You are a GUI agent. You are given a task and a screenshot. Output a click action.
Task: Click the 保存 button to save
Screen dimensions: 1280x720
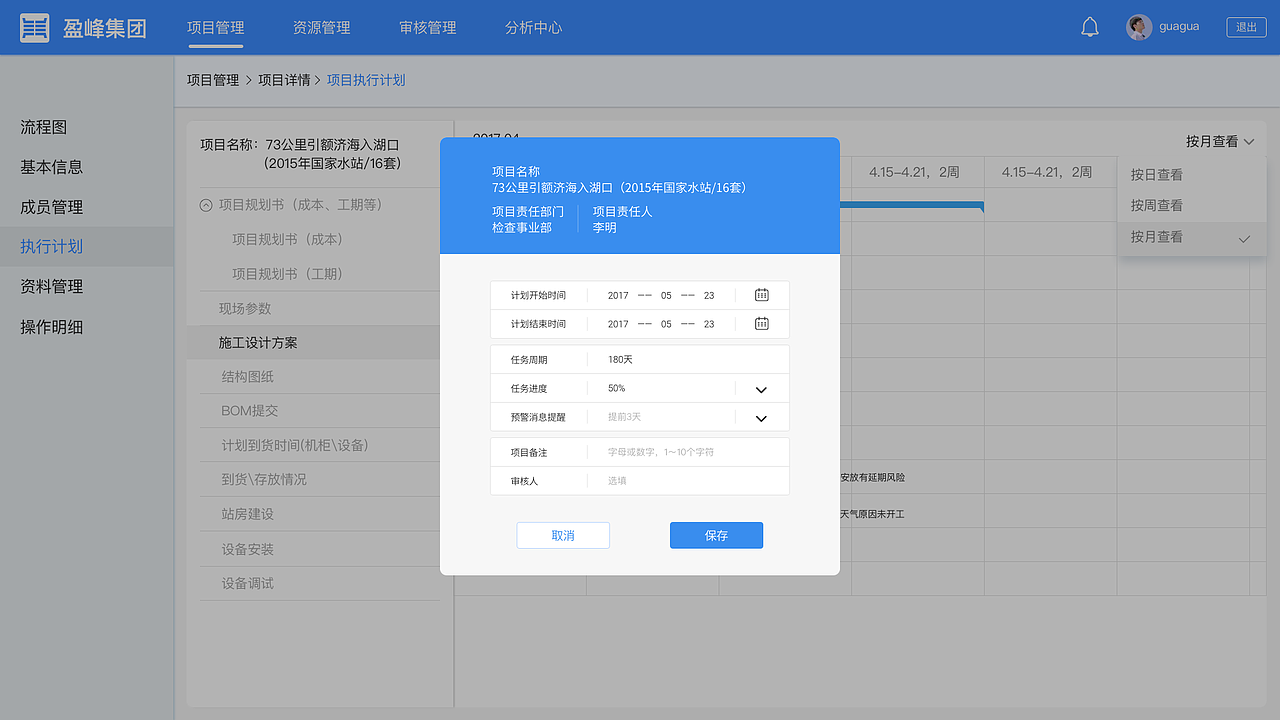click(x=716, y=535)
